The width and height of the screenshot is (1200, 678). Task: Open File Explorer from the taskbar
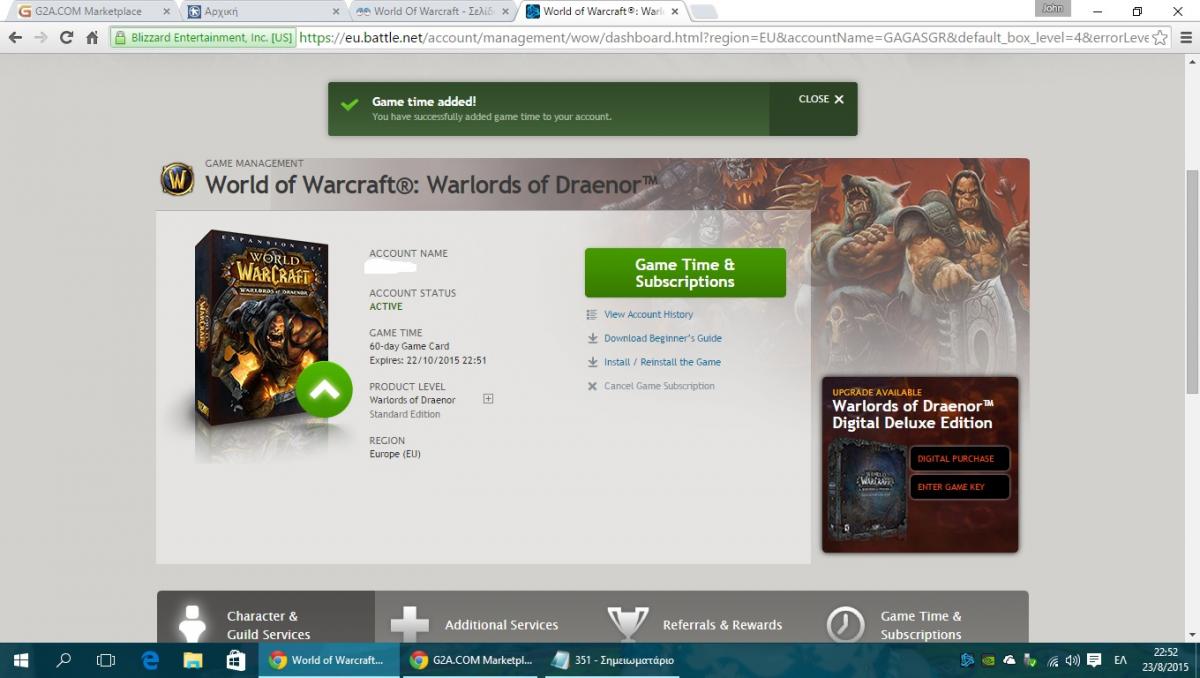193,660
